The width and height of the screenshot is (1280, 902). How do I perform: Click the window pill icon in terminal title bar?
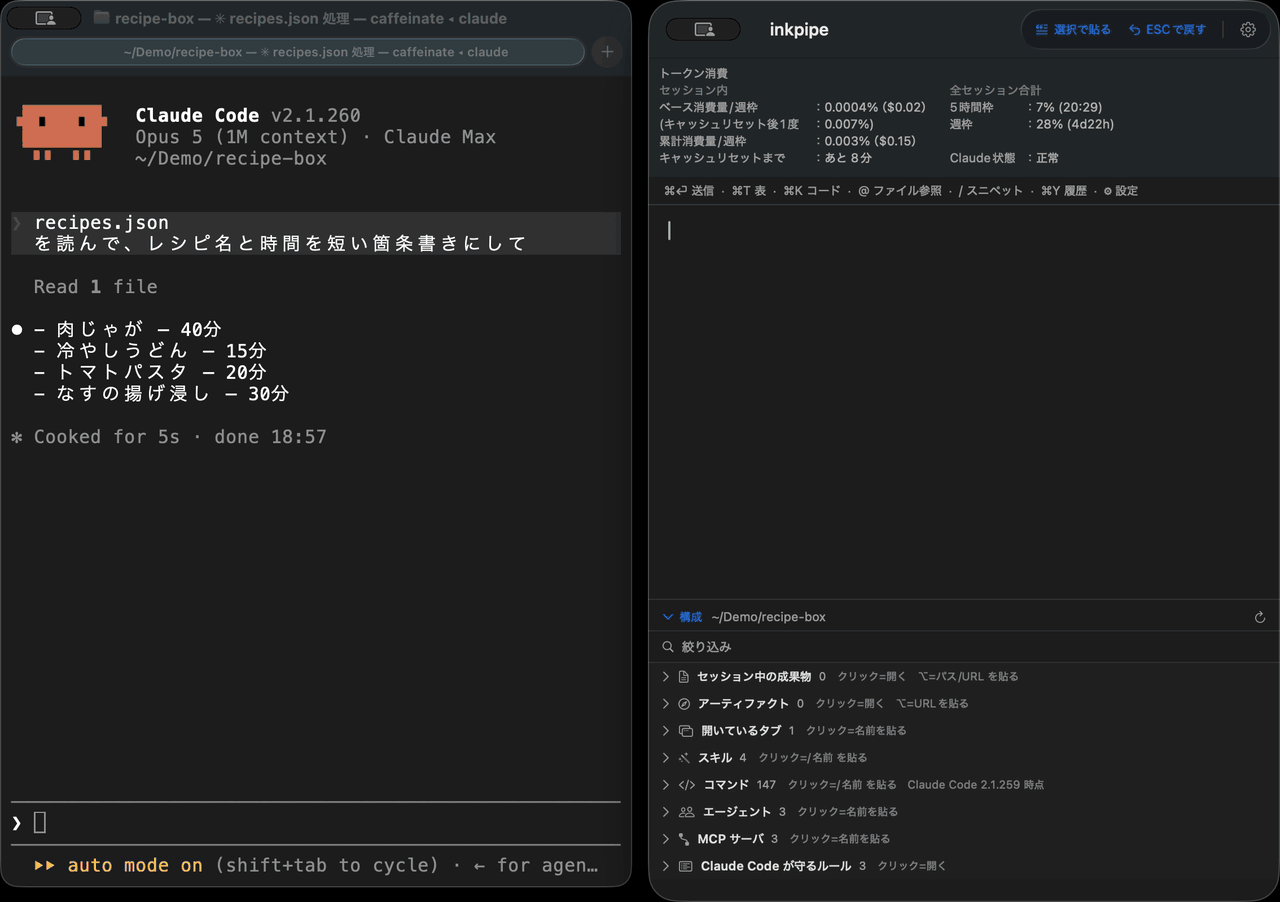44,18
